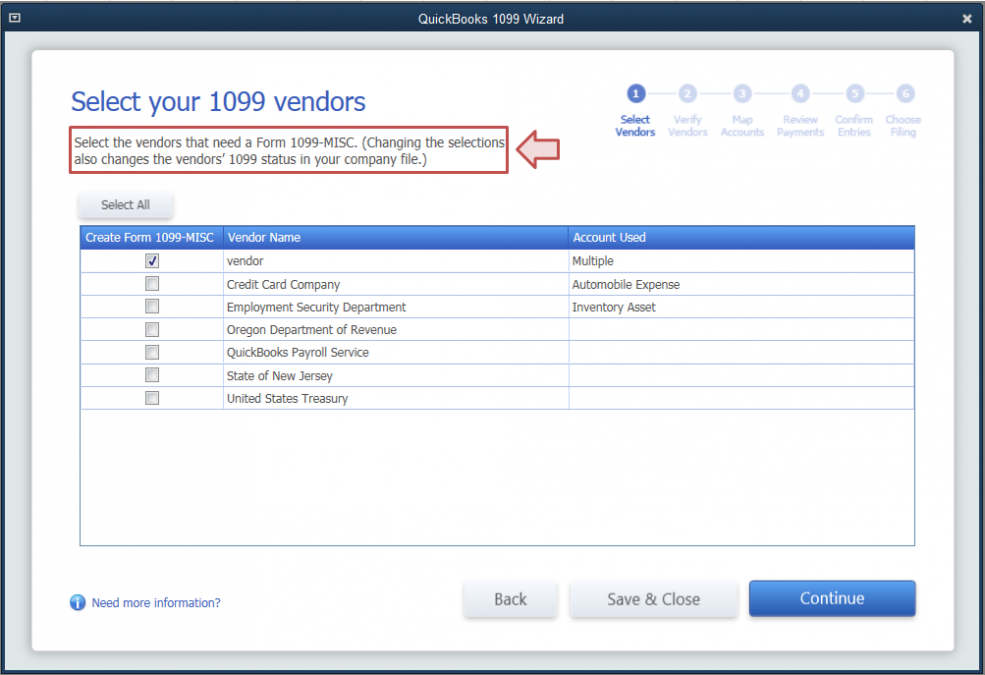Click the Continue button
The image size is (985, 675).
coord(831,599)
